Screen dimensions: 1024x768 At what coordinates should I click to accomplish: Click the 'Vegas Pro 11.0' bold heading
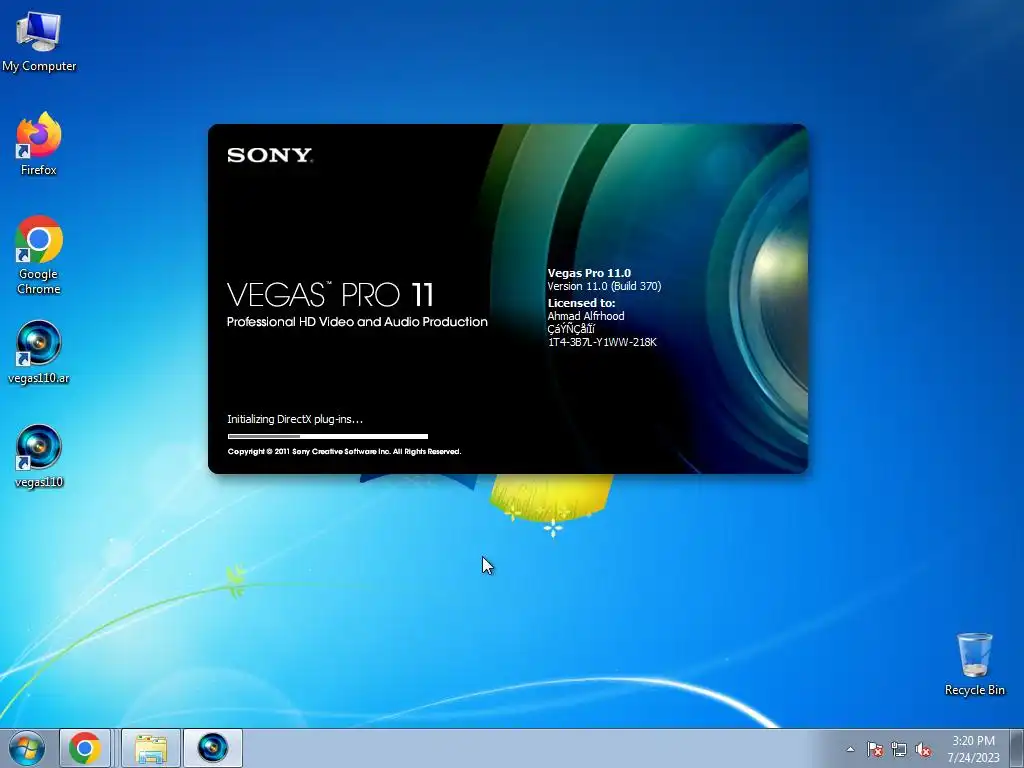pyautogui.click(x=589, y=273)
